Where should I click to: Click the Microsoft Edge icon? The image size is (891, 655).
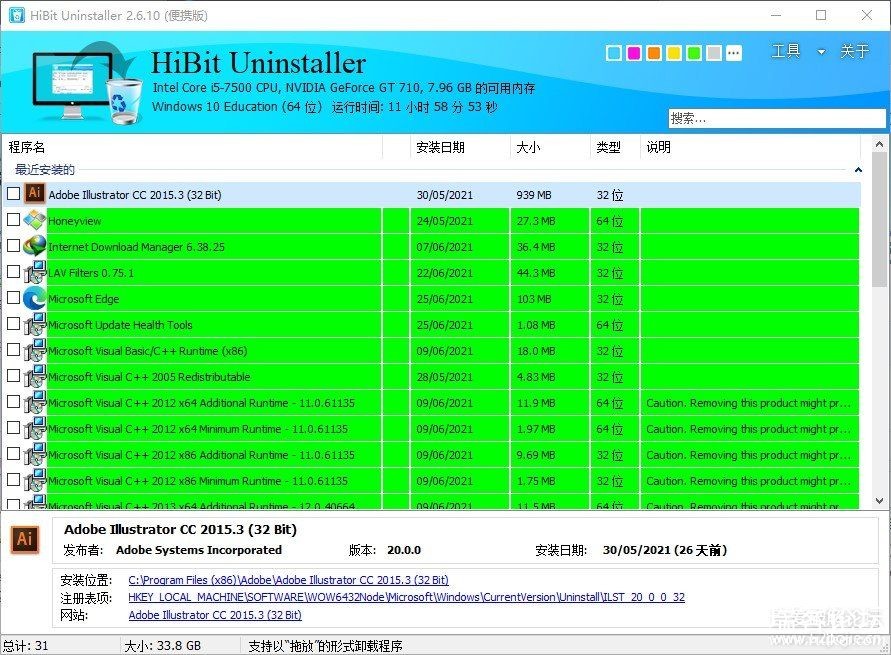(35, 298)
